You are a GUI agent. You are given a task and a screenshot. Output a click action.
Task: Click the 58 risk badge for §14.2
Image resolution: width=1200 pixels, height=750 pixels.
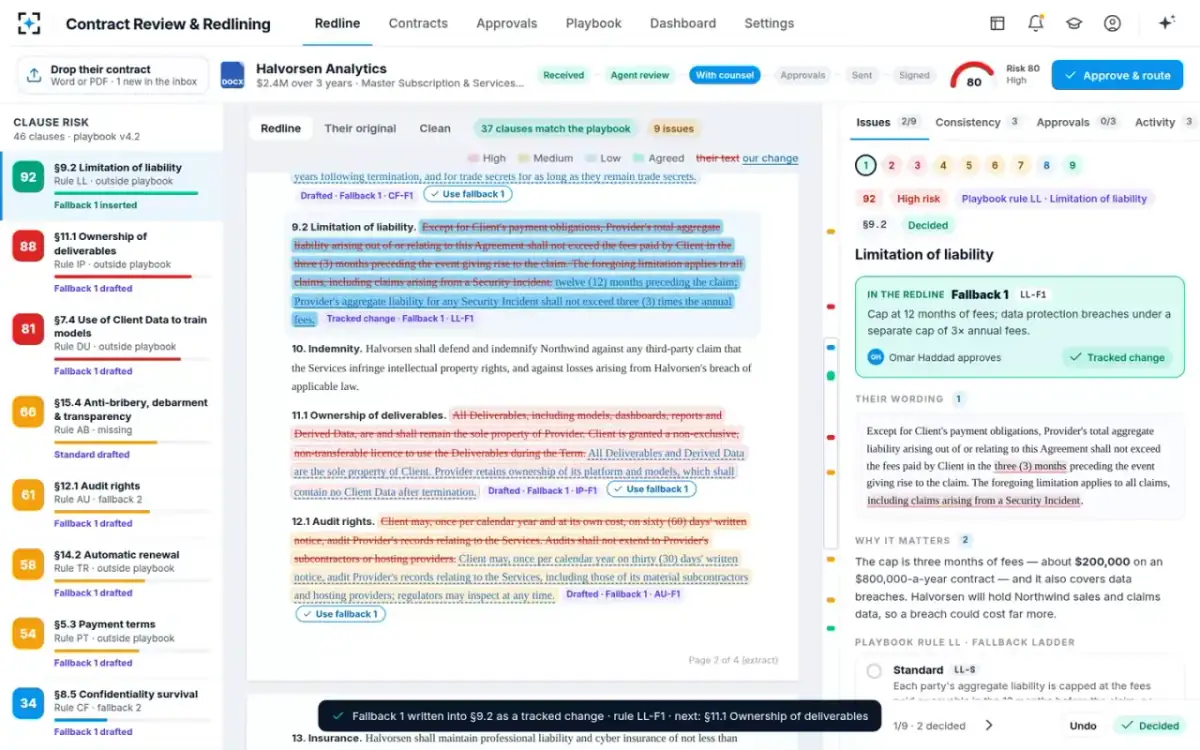point(28,564)
